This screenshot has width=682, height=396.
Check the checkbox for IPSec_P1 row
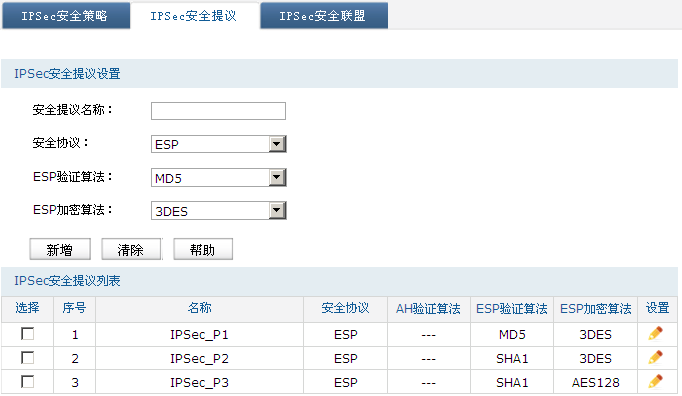pyautogui.click(x=27, y=334)
